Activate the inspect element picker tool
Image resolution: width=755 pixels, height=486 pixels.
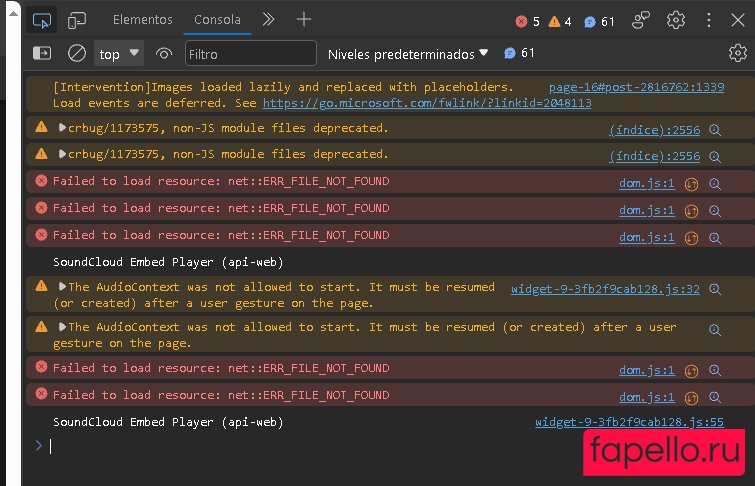click(x=42, y=20)
